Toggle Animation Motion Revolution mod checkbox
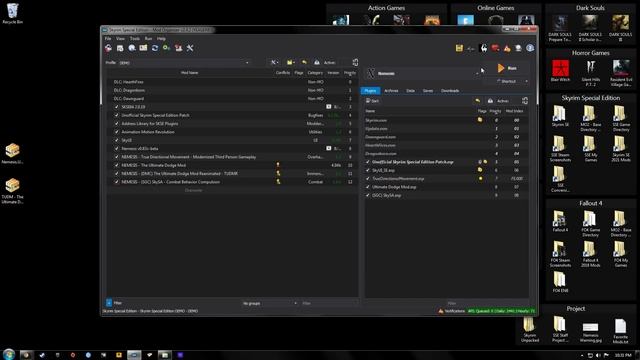Screen dimensions: 640x360 [116, 132]
